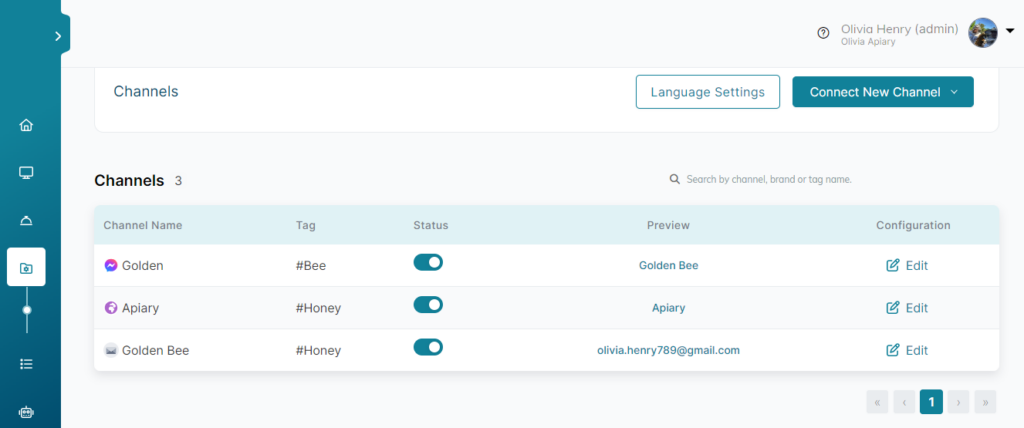Turn off the Golden Bee channel status
Image resolution: width=1024 pixels, height=428 pixels.
pos(428,347)
